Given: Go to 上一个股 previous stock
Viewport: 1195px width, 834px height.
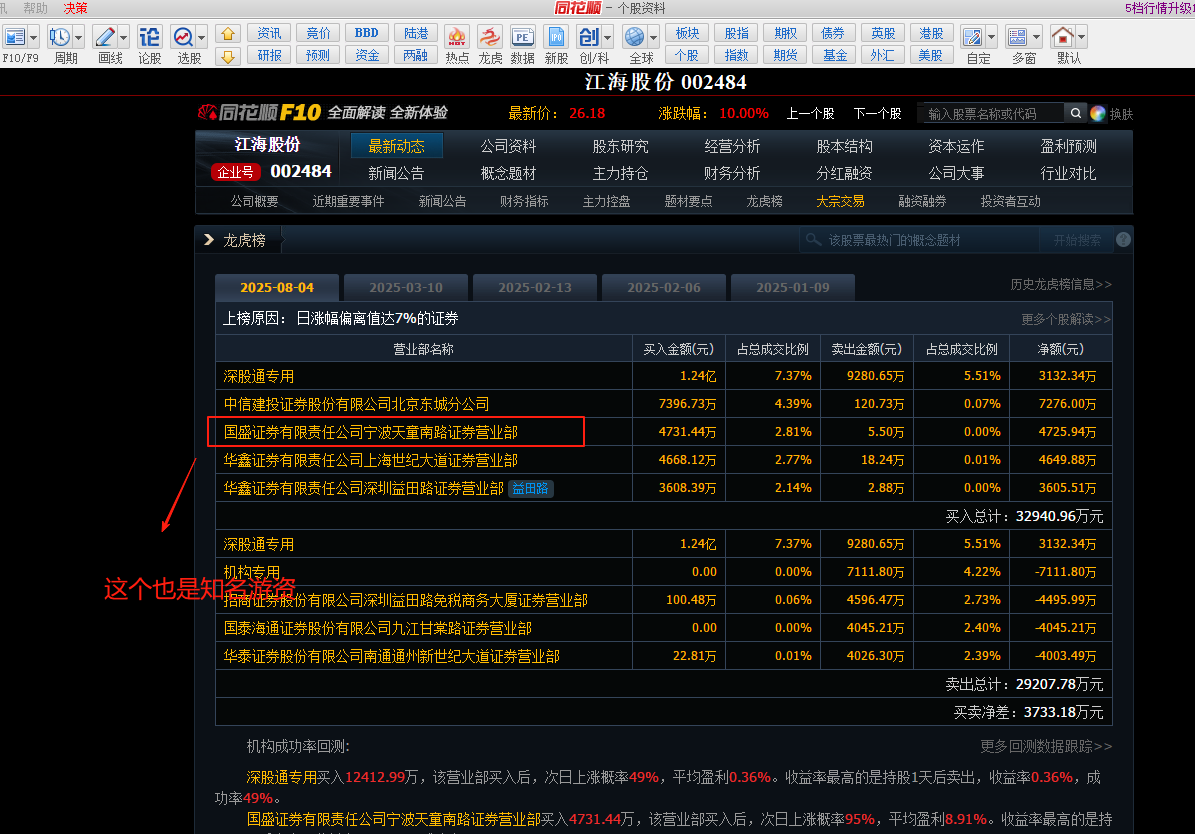Looking at the screenshot, I should (x=810, y=114).
